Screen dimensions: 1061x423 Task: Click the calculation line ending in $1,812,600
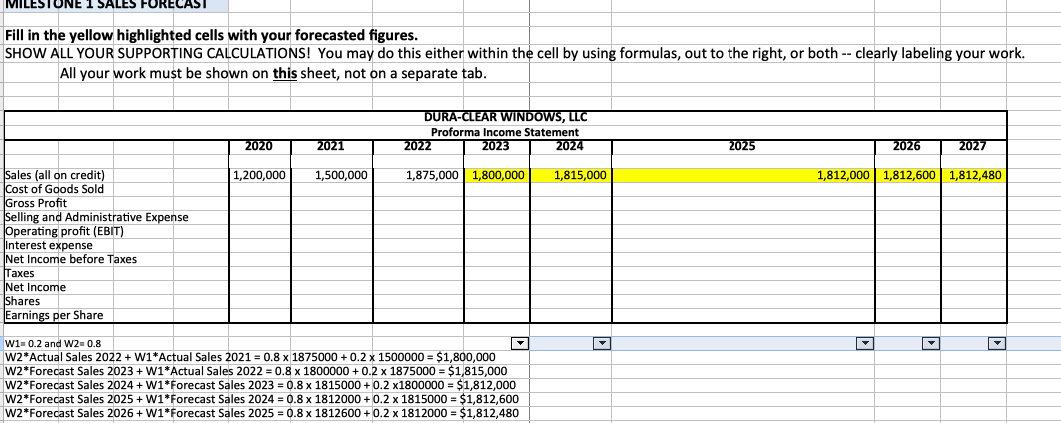tap(262, 400)
